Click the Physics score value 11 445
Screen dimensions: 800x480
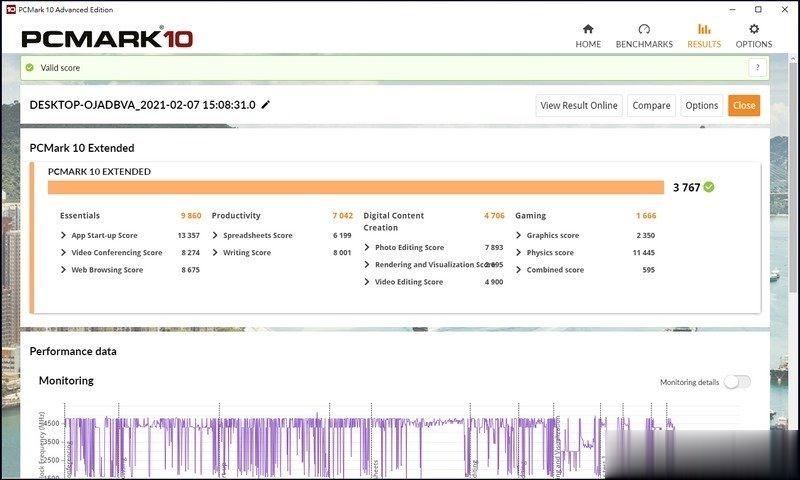[643, 252]
